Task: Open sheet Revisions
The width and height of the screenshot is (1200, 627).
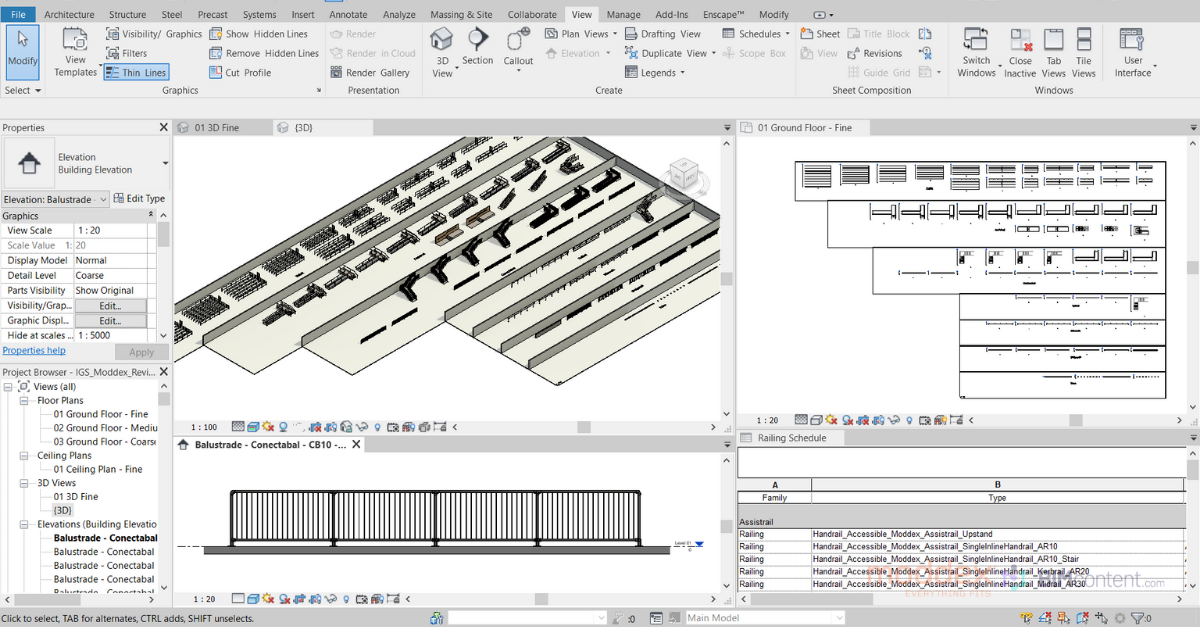Action: tap(874, 53)
